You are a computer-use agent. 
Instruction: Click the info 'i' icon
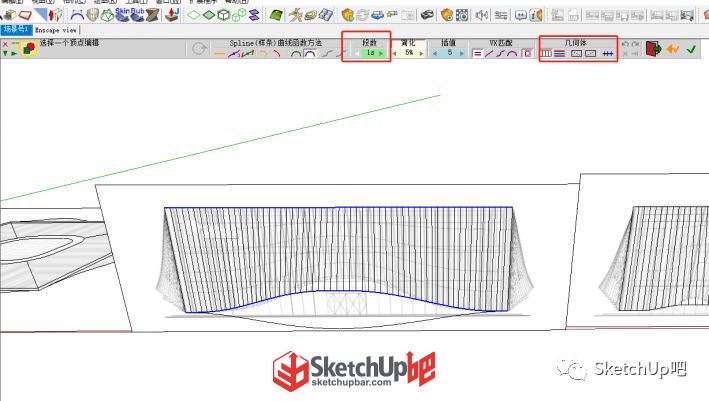tap(536, 15)
